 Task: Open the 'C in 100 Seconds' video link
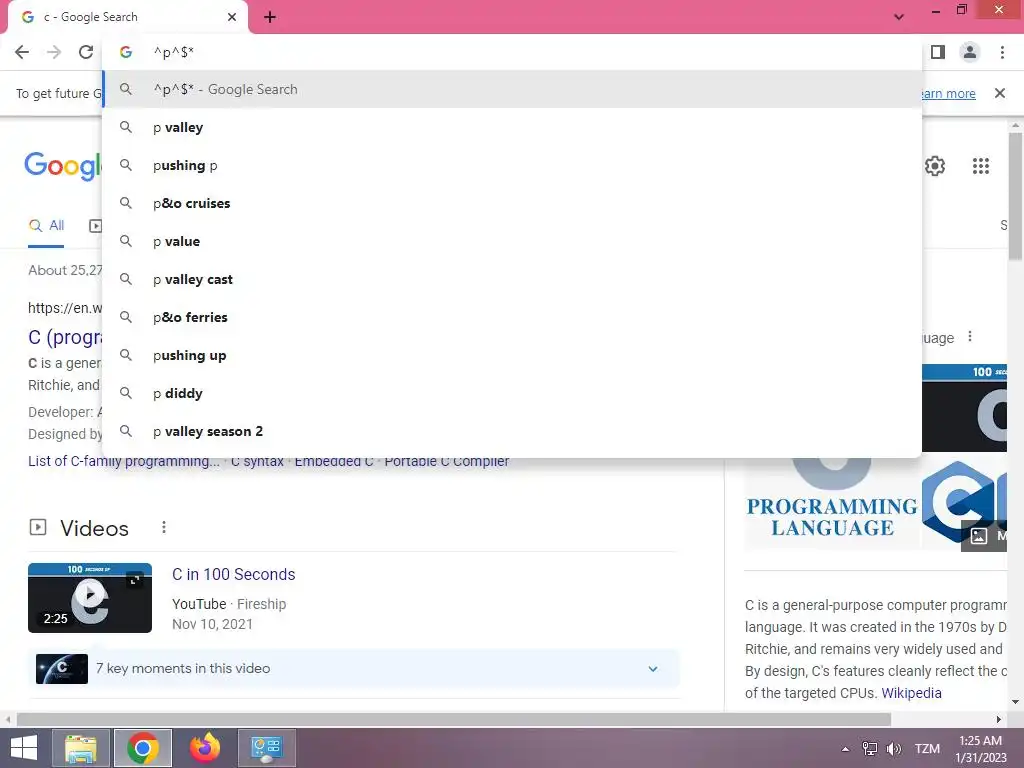click(233, 574)
